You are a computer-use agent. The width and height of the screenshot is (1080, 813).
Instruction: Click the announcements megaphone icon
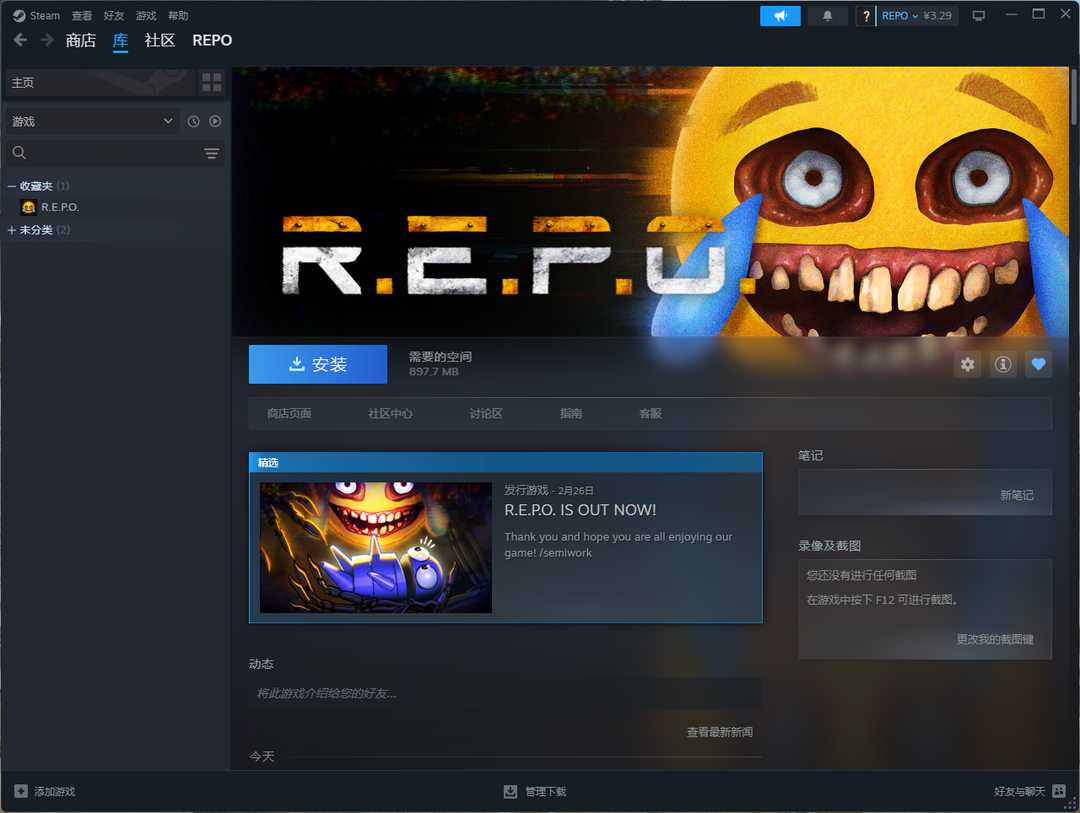[x=780, y=16]
